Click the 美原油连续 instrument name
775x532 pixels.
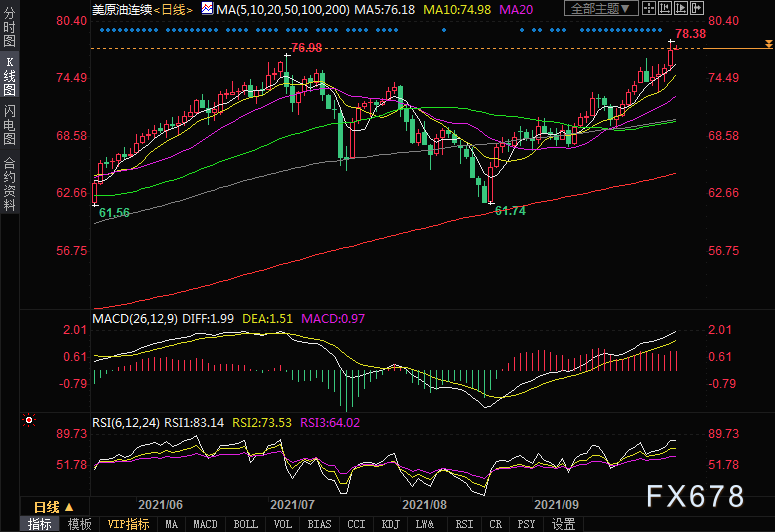pos(122,9)
